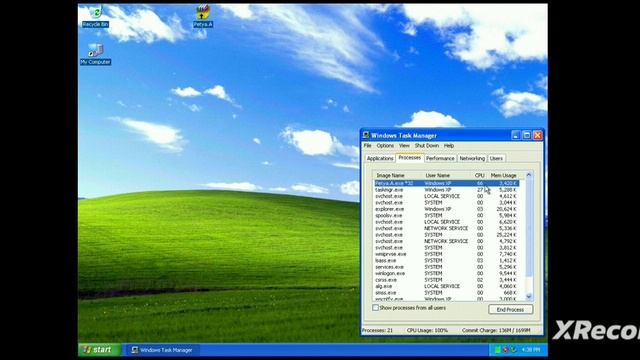Viewport: 640px width, 360px height.
Task: Select the spoolsv.exe process row
Action: pos(447,216)
